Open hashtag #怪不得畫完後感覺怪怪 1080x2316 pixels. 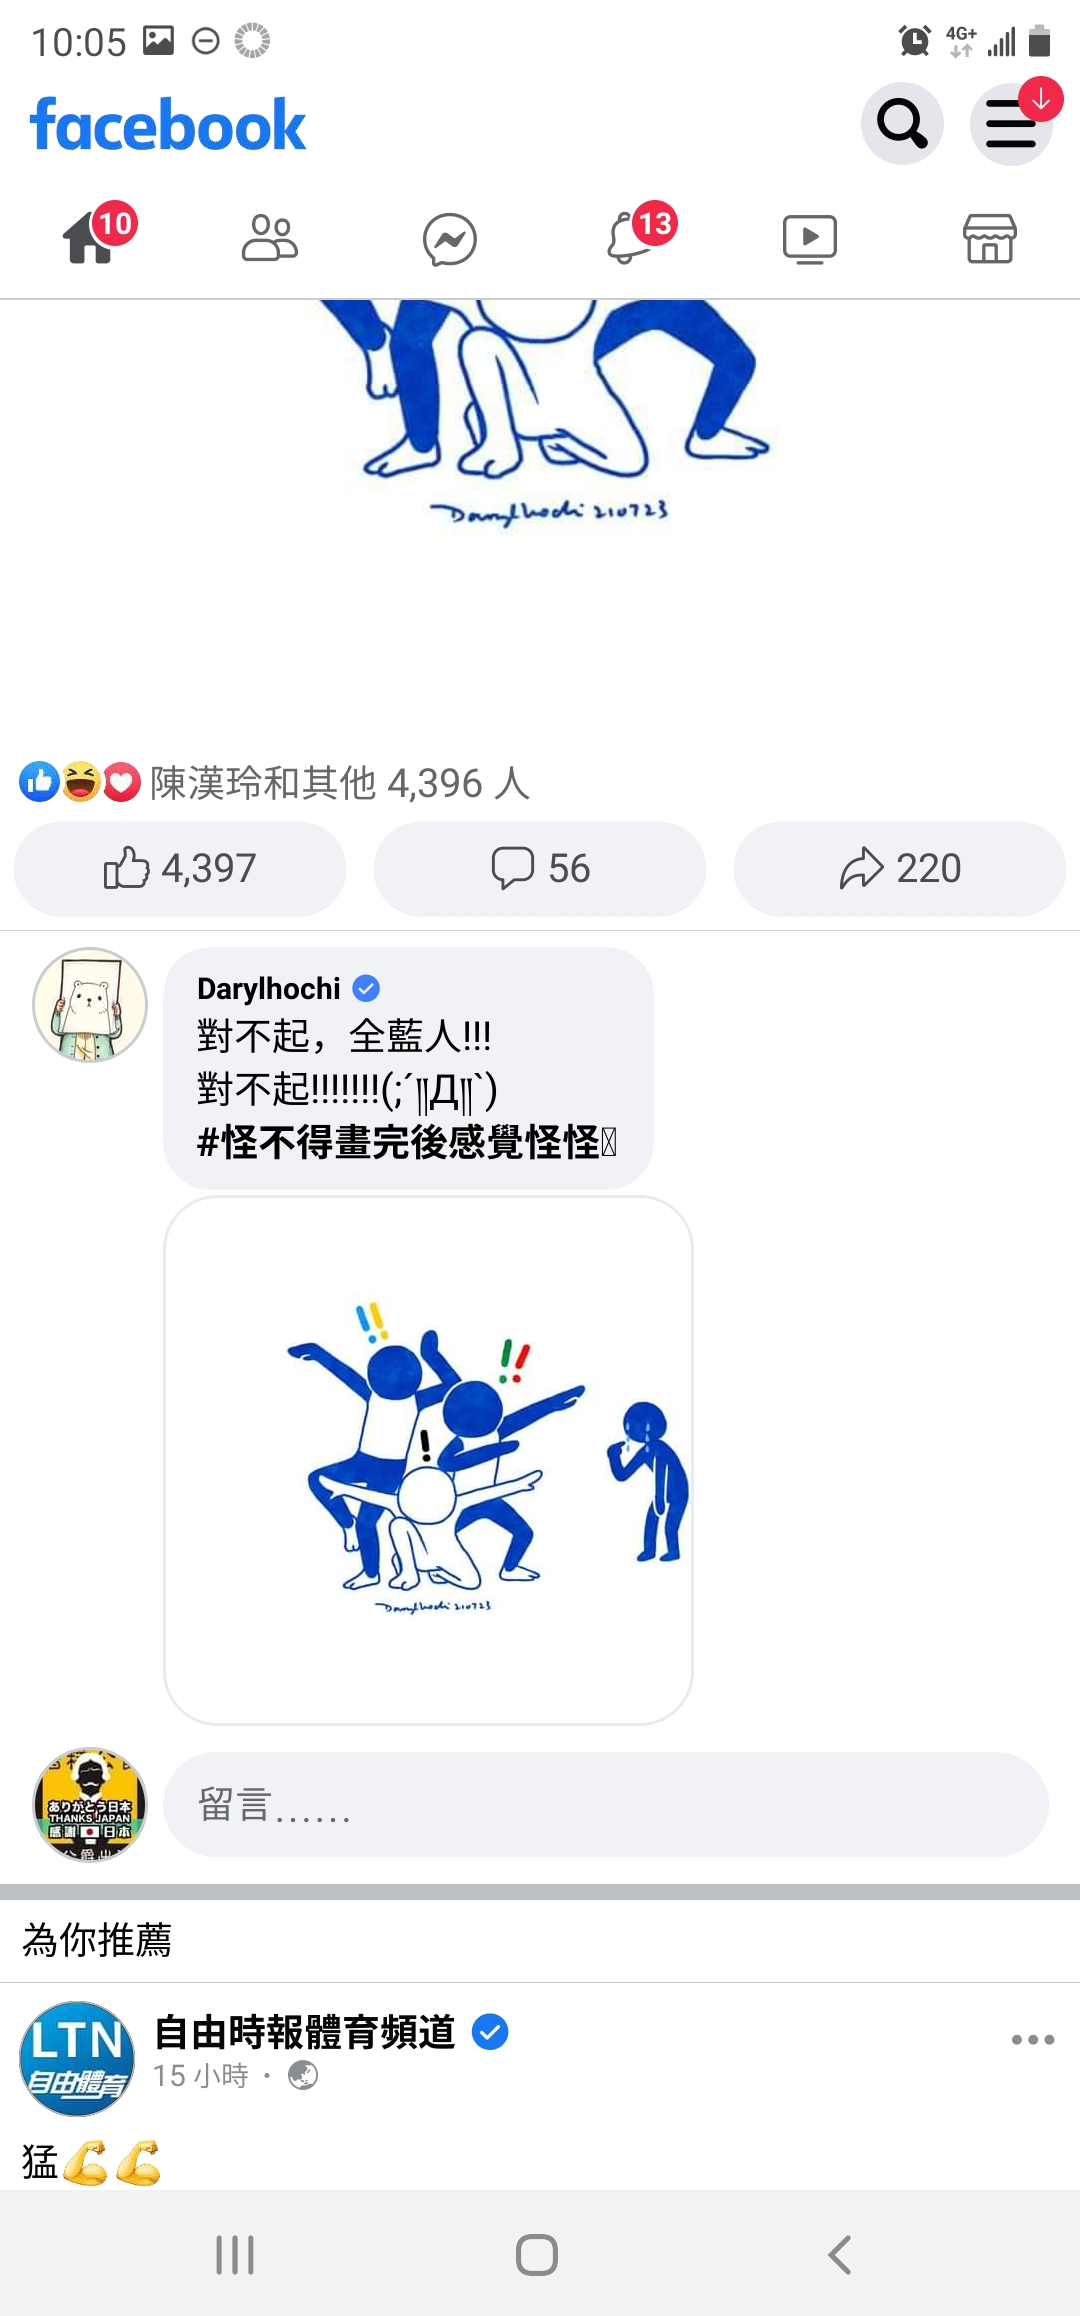pyautogui.click(x=407, y=1142)
